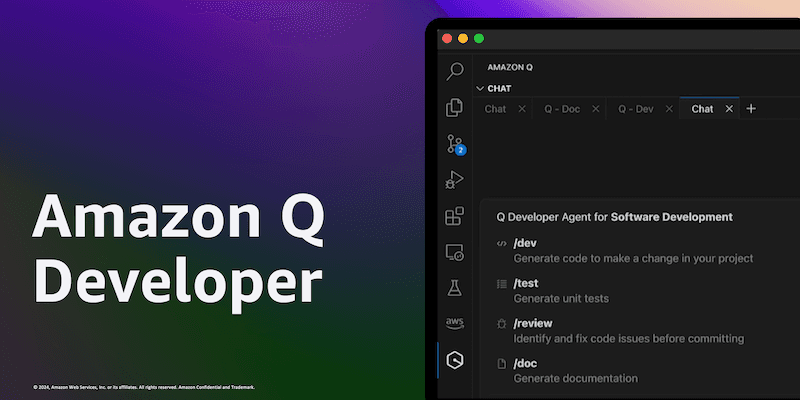Switch to the Q - Doc tab

(x=561, y=109)
